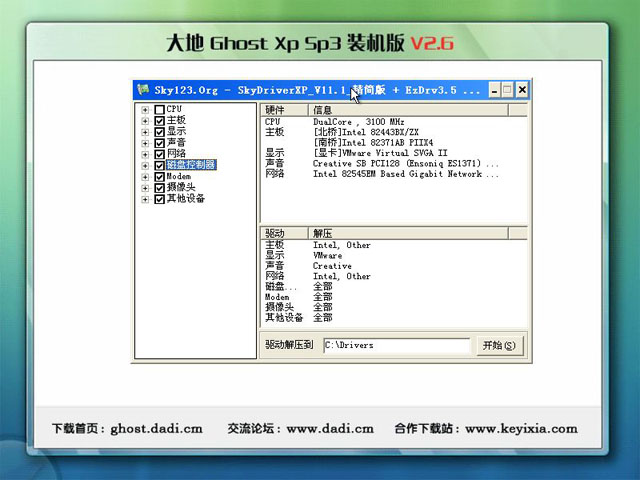The image size is (640, 480).
Task: Click the 硬件 column header
Action: coord(284,110)
